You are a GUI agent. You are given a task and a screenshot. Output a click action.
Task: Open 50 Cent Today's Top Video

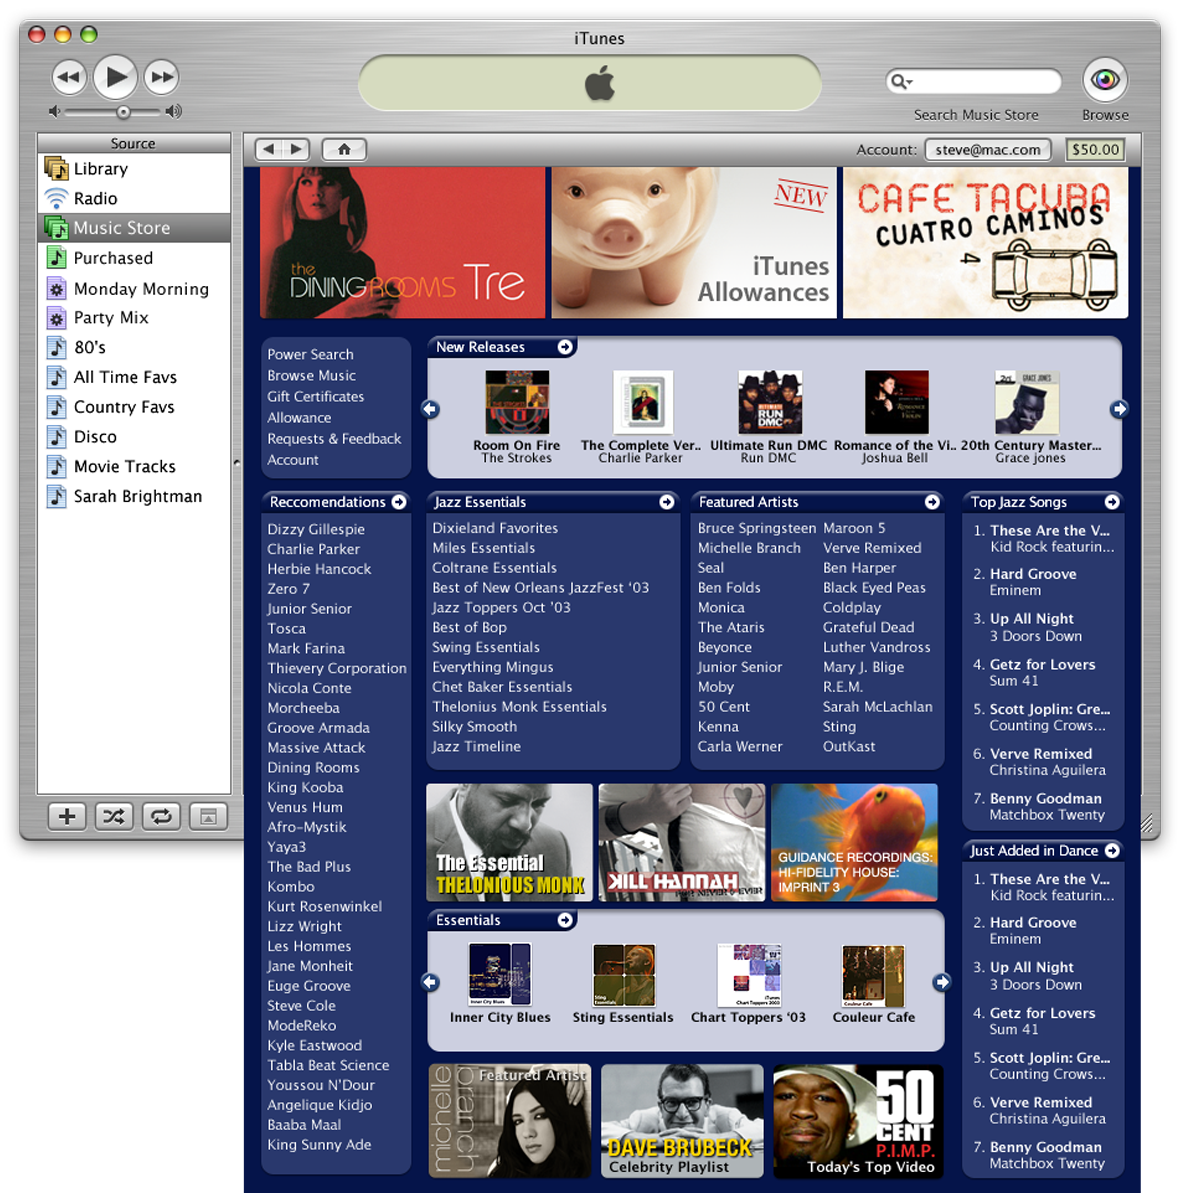pyautogui.click(x=858, y=1121)
